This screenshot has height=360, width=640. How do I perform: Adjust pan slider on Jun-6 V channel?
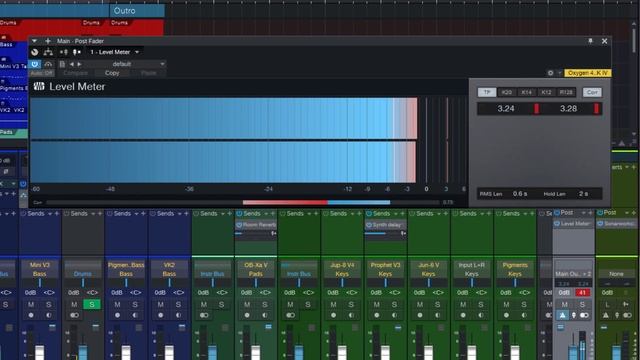(429, 282)
